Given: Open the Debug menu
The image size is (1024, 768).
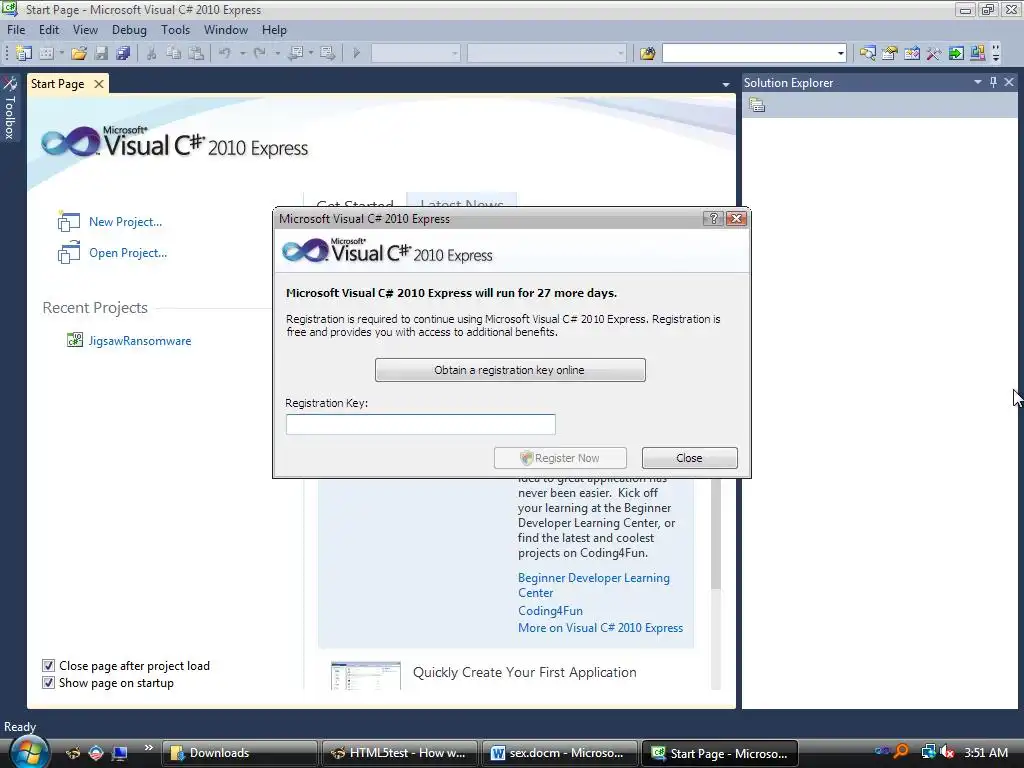Looking at the screenshot, I should tap(129, 29).
